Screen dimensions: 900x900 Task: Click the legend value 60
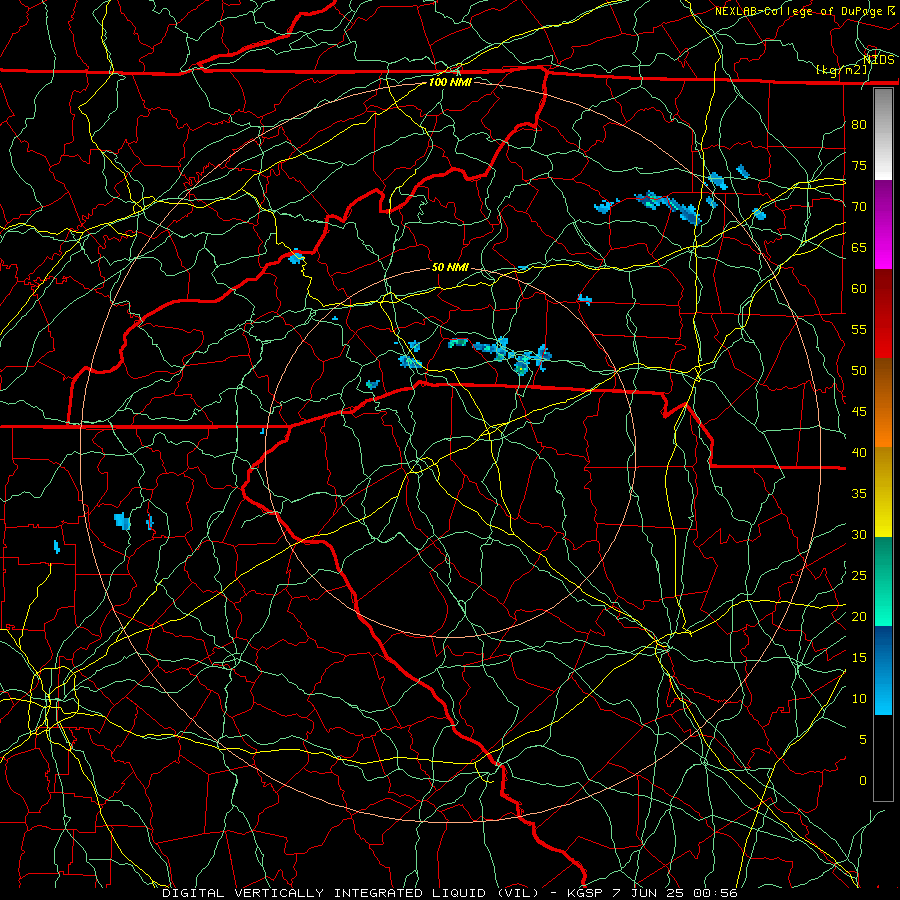coord(859,289)
